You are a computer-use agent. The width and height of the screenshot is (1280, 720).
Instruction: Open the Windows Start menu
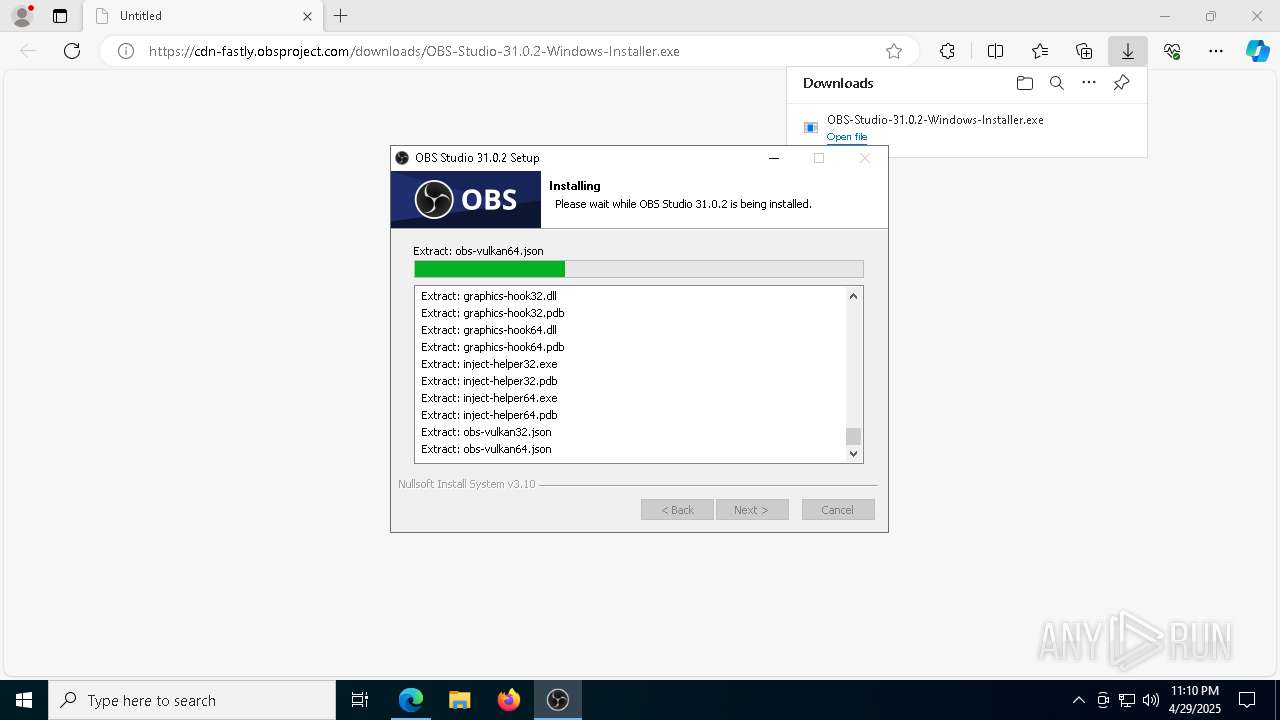tap(24, 700)
